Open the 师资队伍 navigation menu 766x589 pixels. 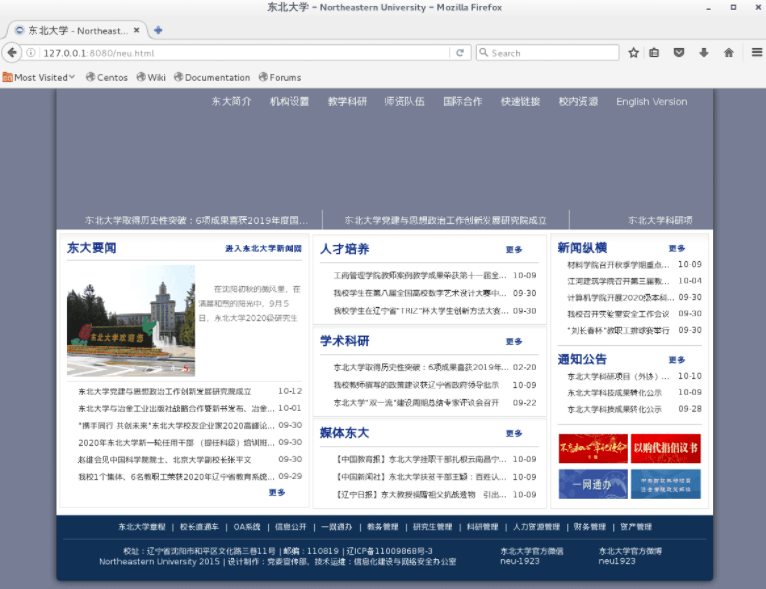[404, 102]
